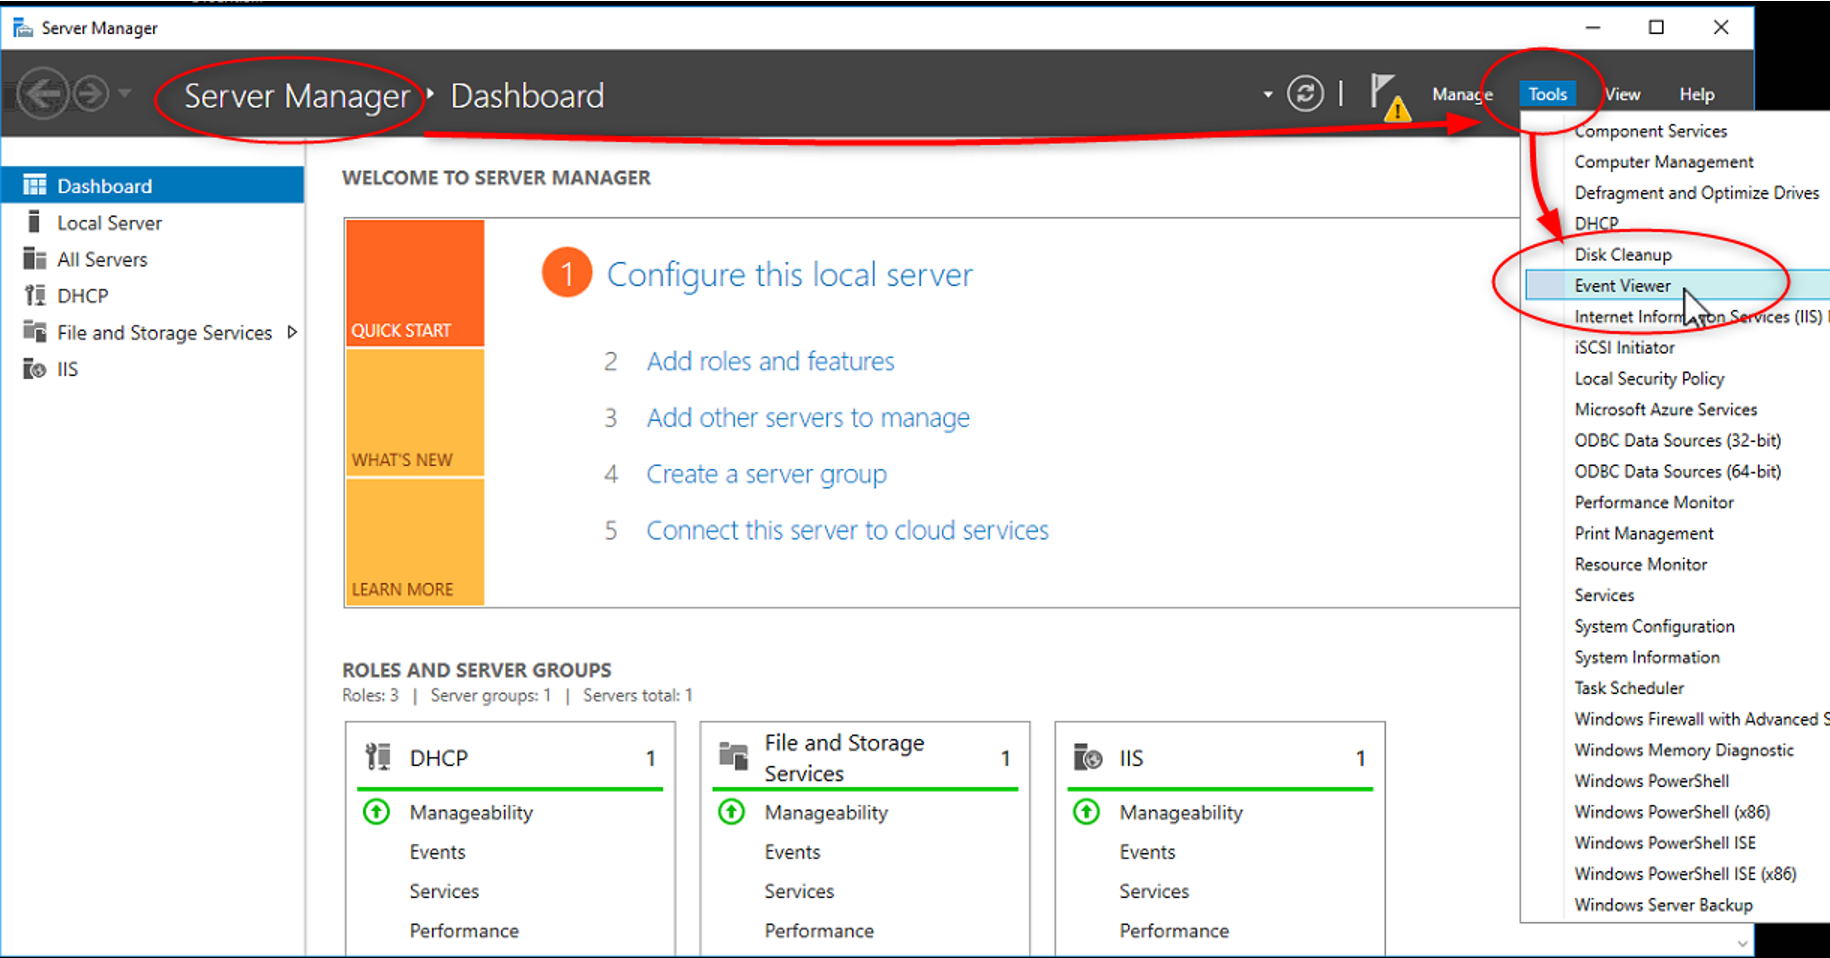1830x958 pixels.
Task: Click the File and Storage Services tile icon
Action: (733, 757)
